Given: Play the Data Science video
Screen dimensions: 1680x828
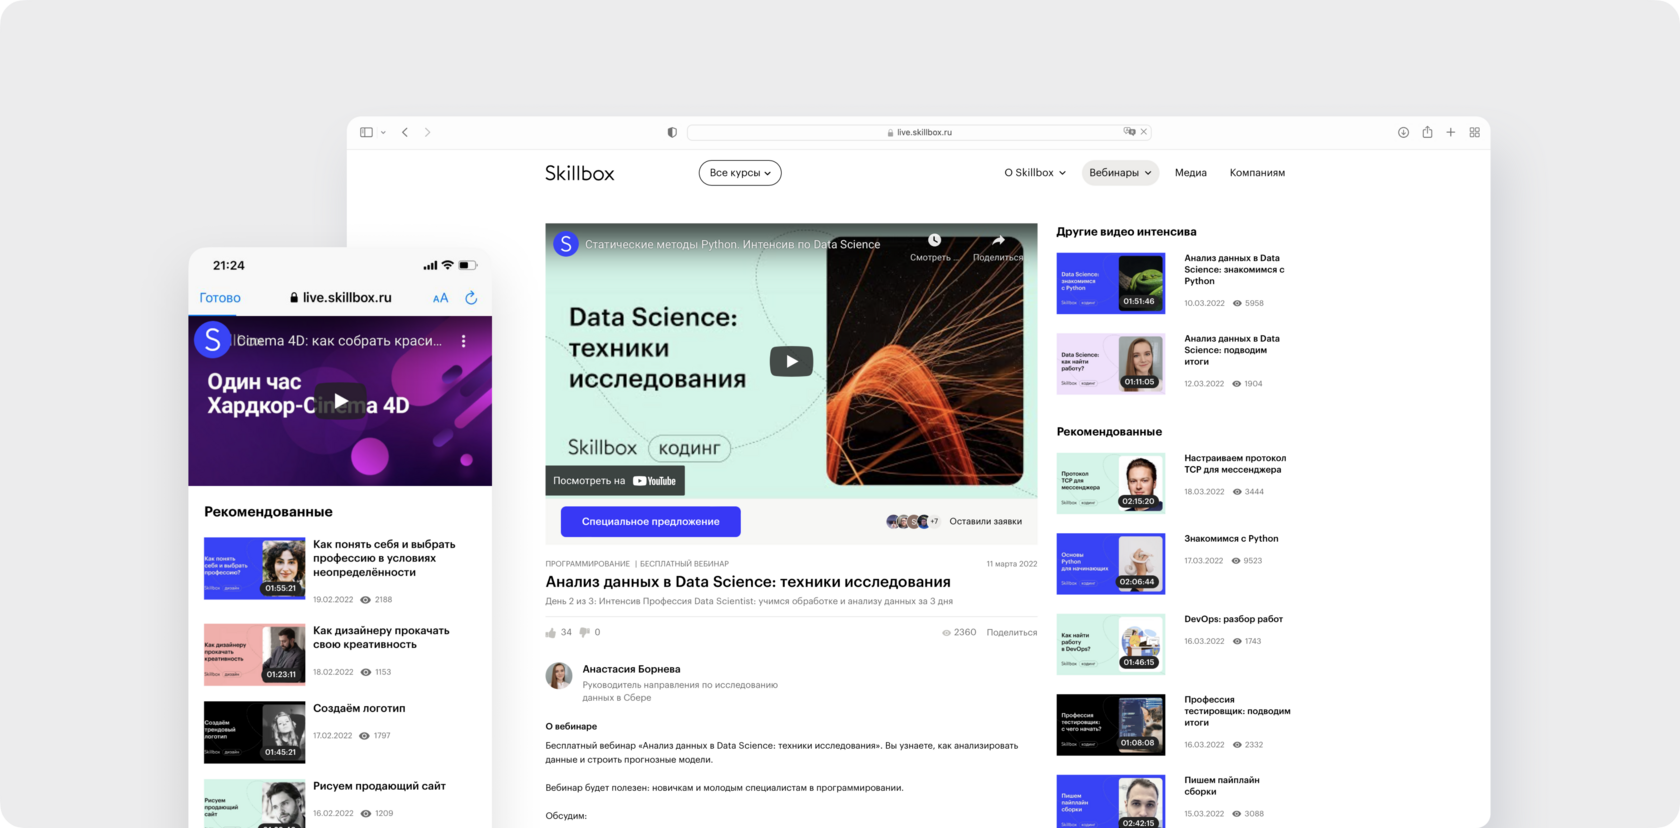Looking at the screenshot, I should [791, 361].
